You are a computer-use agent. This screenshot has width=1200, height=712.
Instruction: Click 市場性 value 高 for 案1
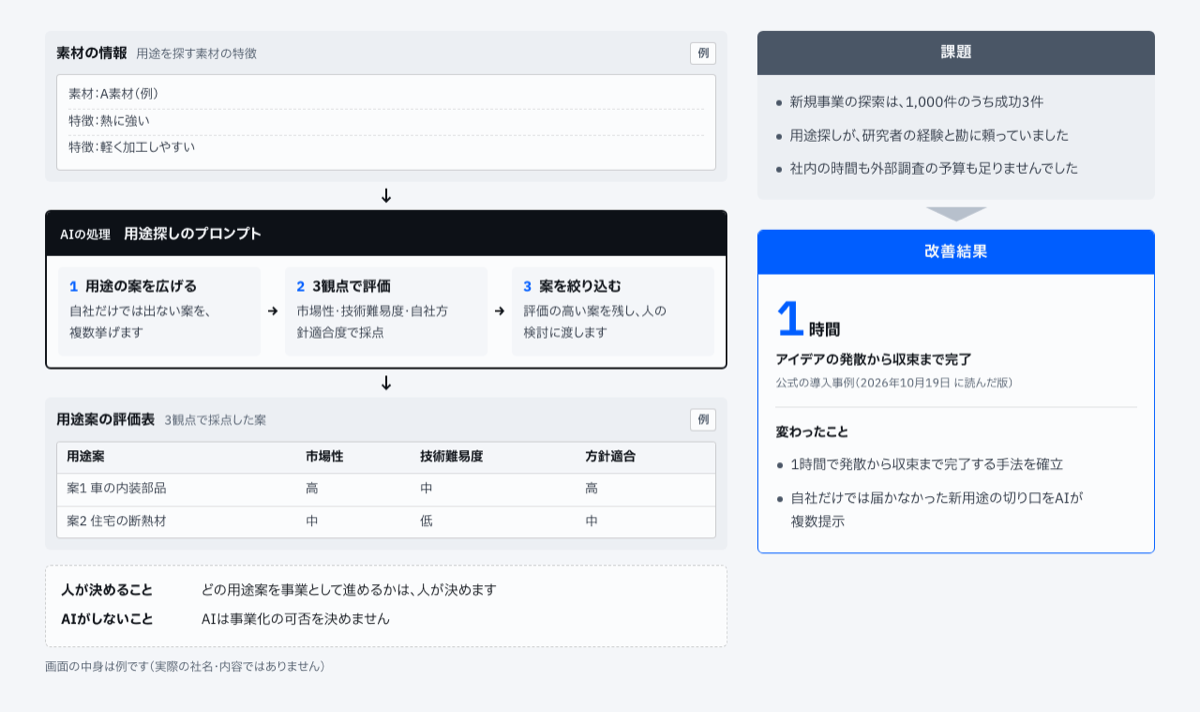tap(312, 489)
